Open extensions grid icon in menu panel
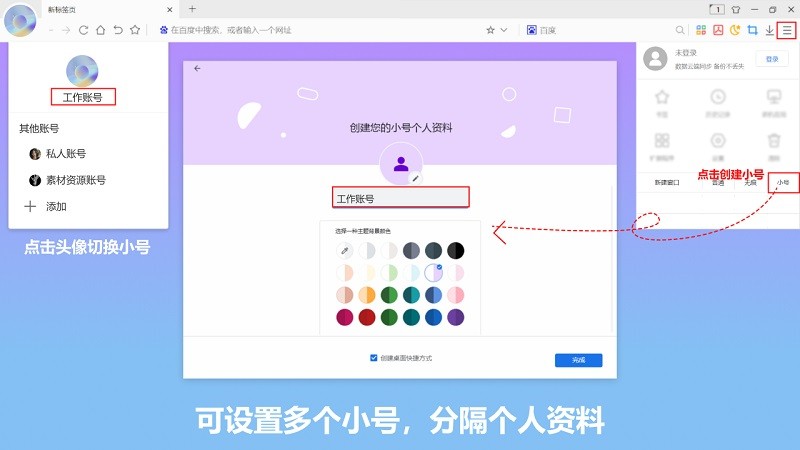 [662, 140]
